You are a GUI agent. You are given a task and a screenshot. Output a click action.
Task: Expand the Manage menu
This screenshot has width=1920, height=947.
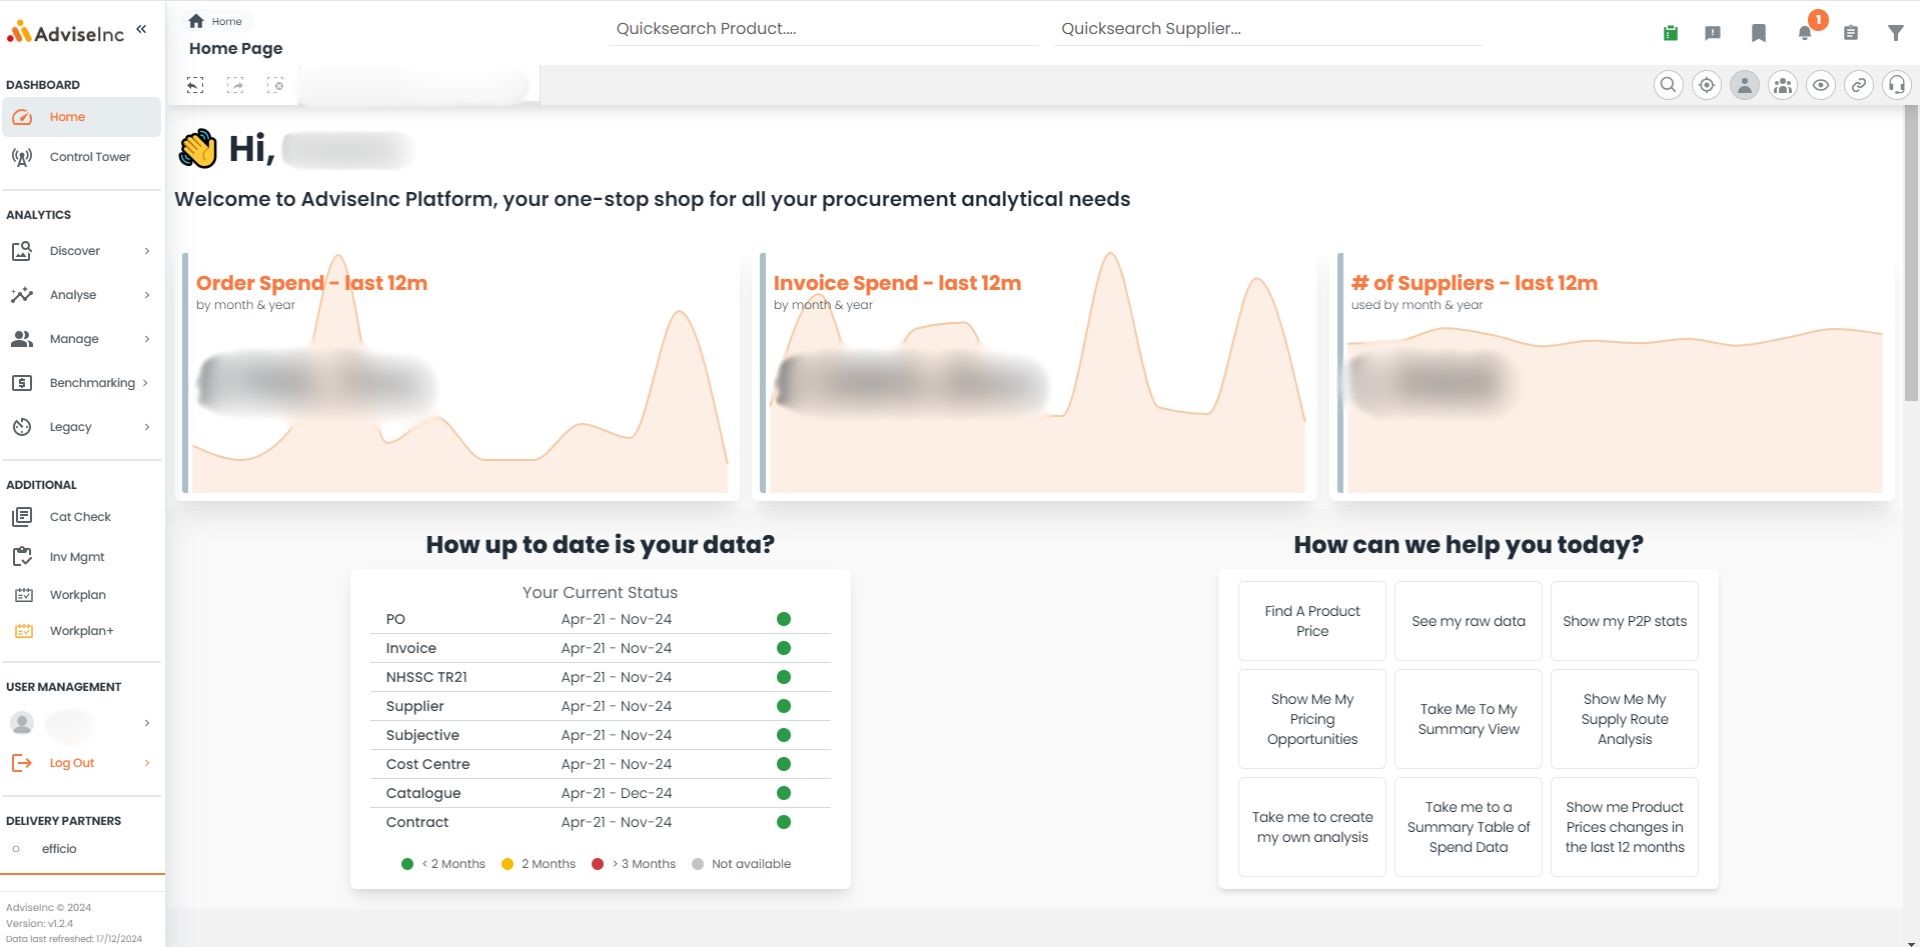coord(81,339)
